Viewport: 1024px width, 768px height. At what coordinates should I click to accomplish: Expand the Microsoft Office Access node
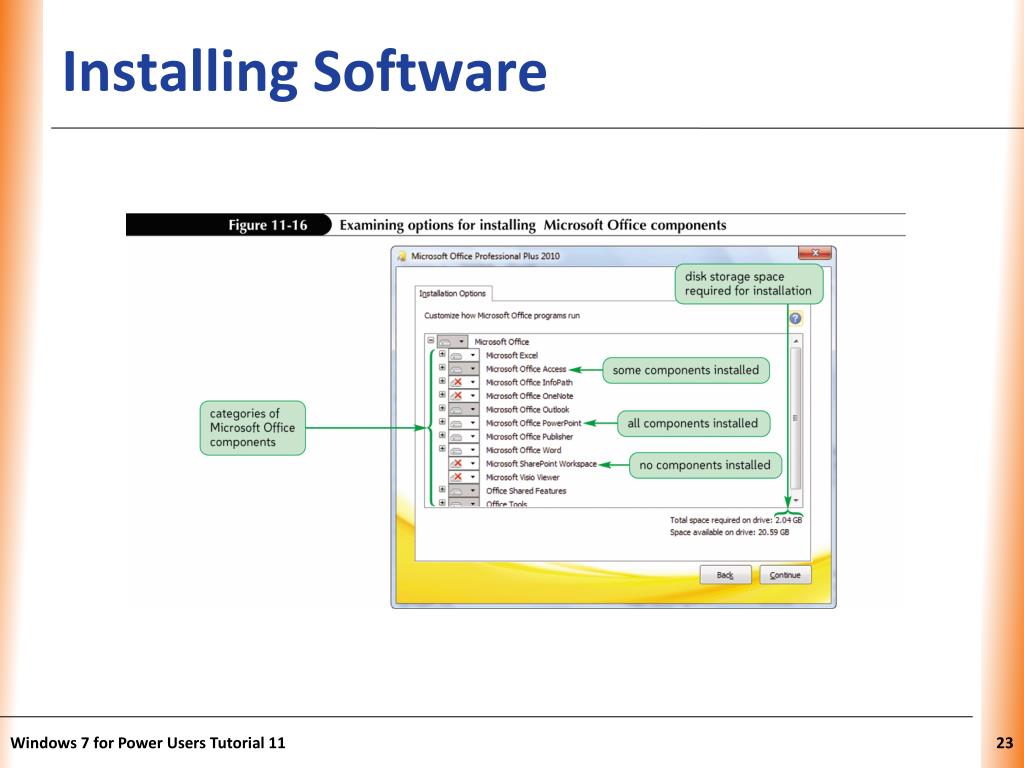[x=442, y=368]
